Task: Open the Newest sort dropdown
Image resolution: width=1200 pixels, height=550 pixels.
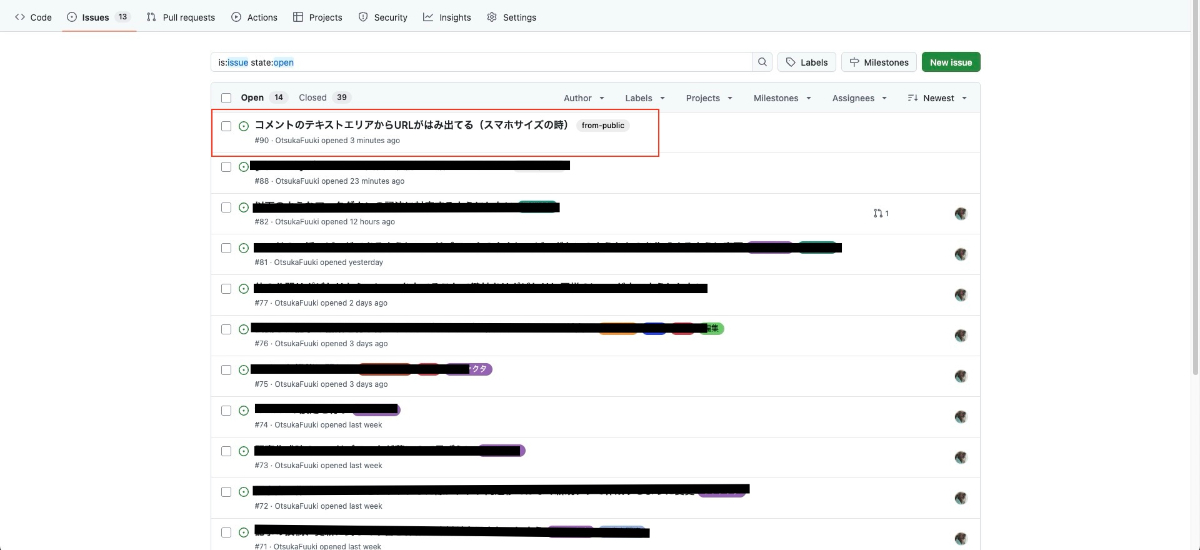Action: [938, 98]
